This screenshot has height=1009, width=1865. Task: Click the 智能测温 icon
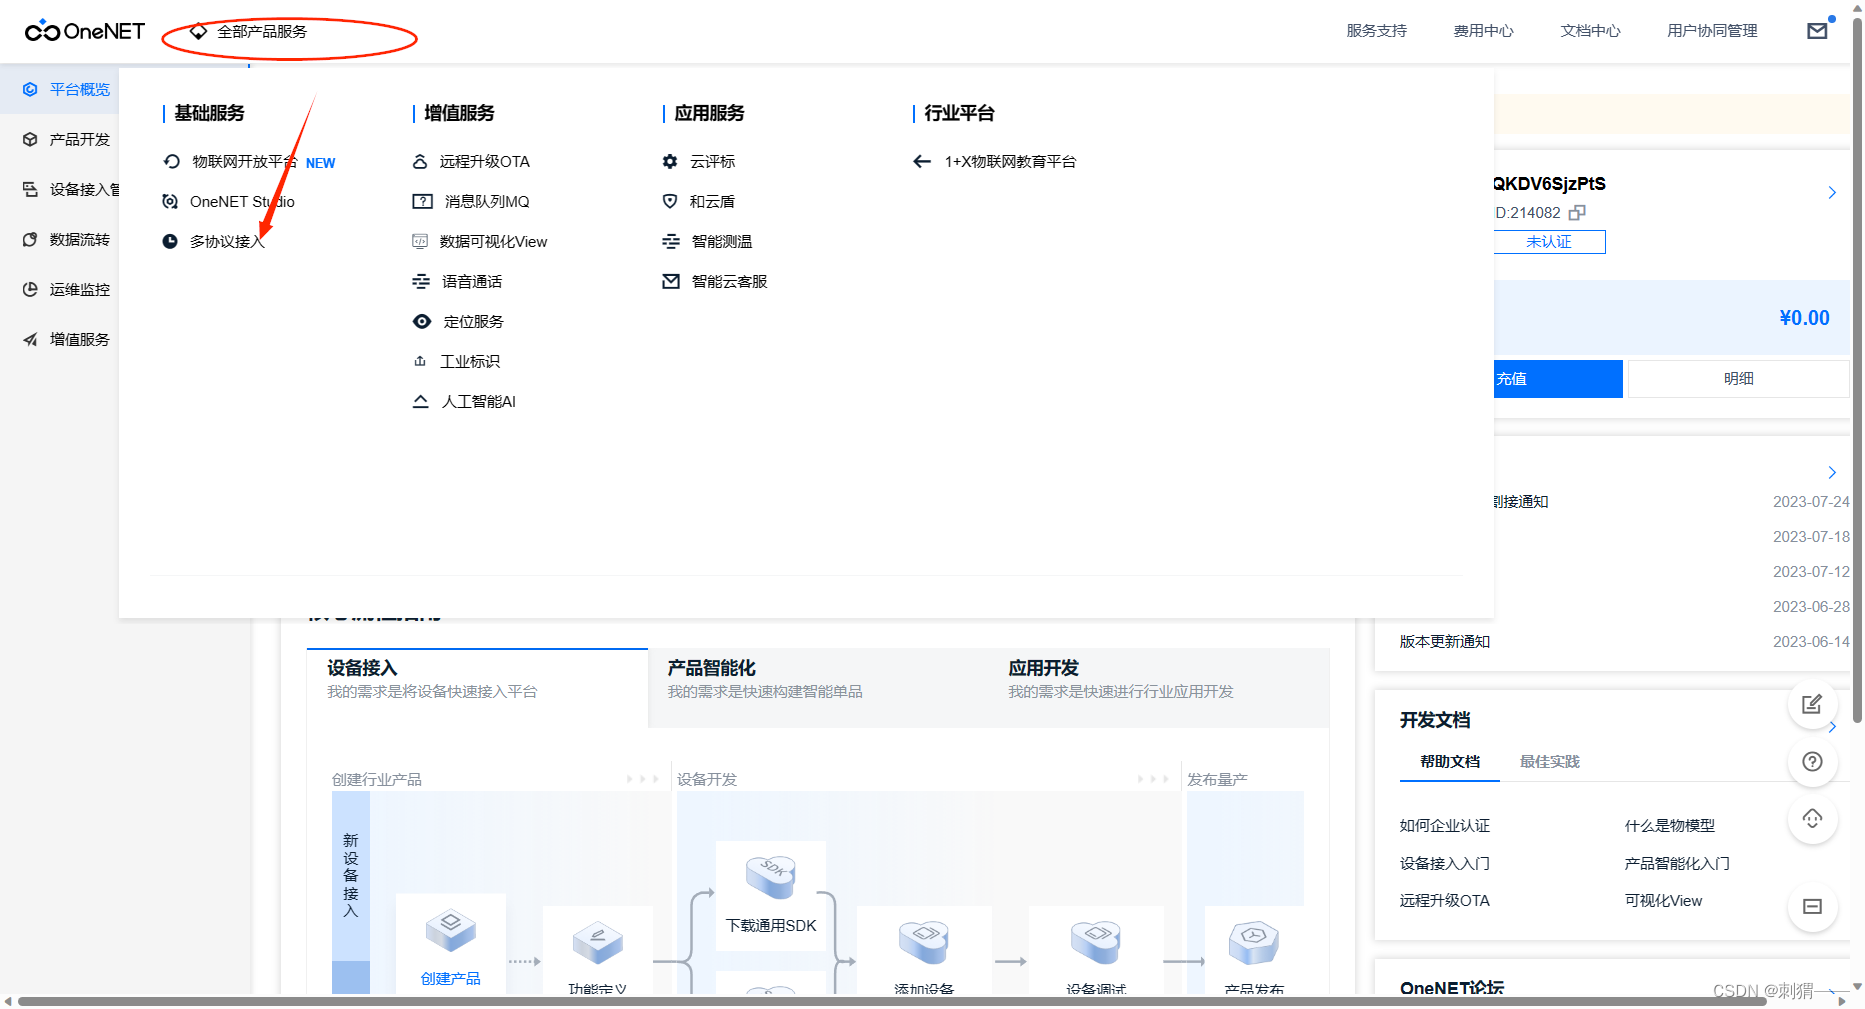671,241
